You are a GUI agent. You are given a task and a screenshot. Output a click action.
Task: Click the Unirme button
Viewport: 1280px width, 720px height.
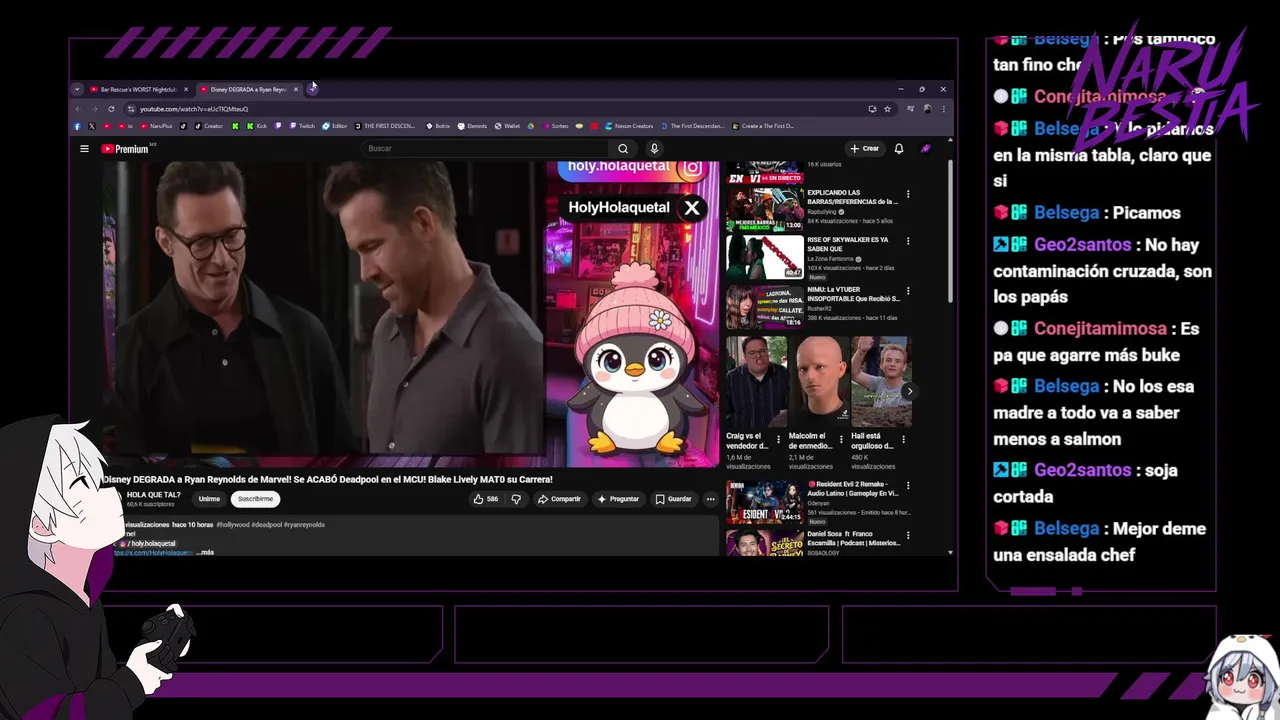tap(209, 499)
